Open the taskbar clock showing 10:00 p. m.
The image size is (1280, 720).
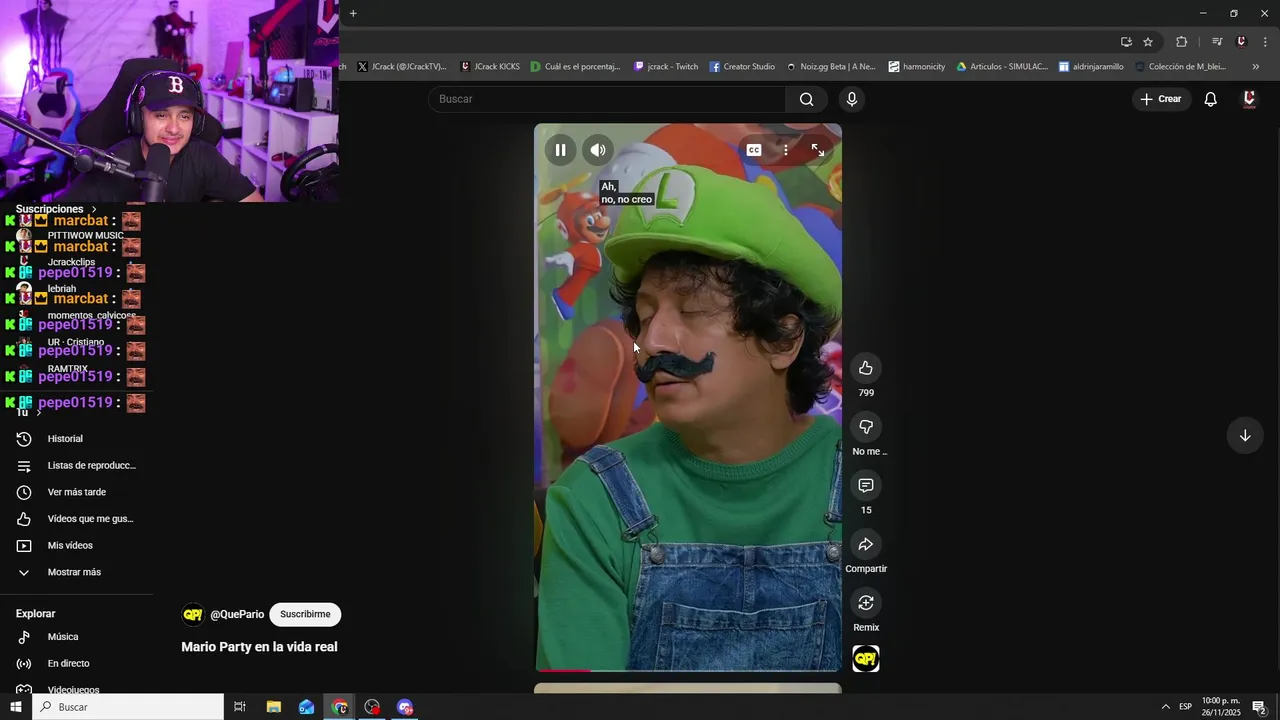[1221, 707]
